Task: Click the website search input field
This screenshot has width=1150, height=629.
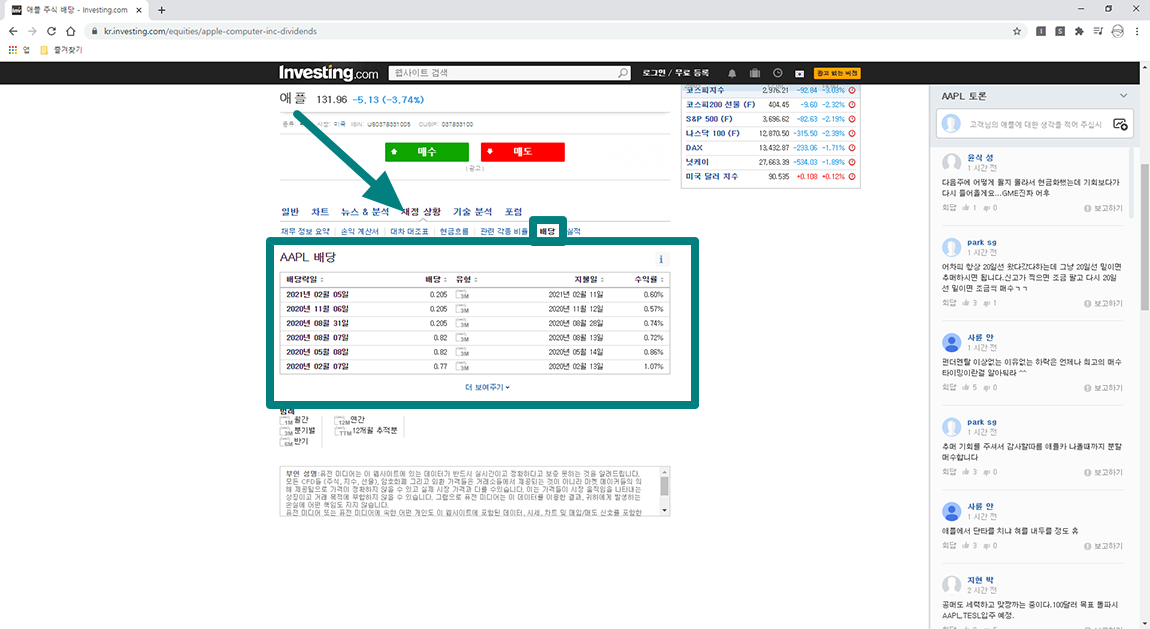Action: pos(505,73)
